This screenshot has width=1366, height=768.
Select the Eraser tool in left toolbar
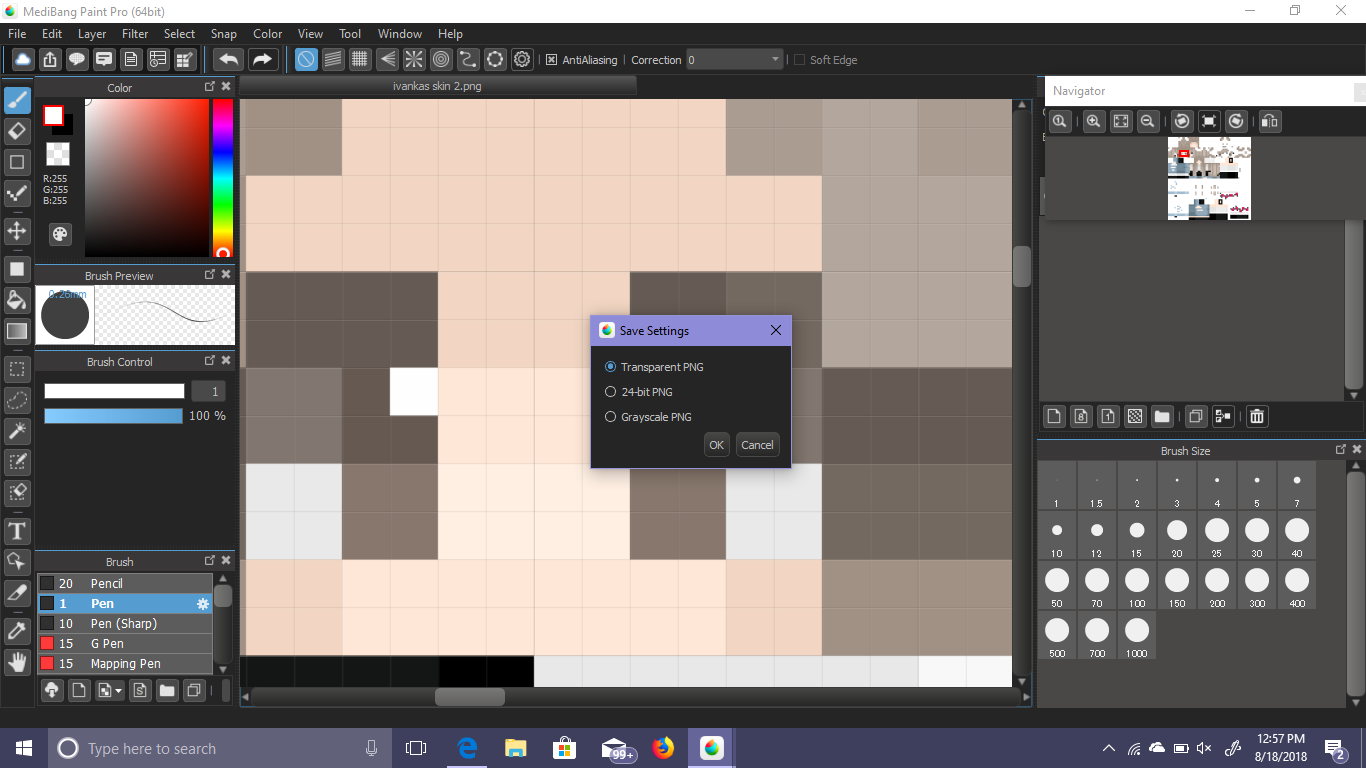pos(17,131)
